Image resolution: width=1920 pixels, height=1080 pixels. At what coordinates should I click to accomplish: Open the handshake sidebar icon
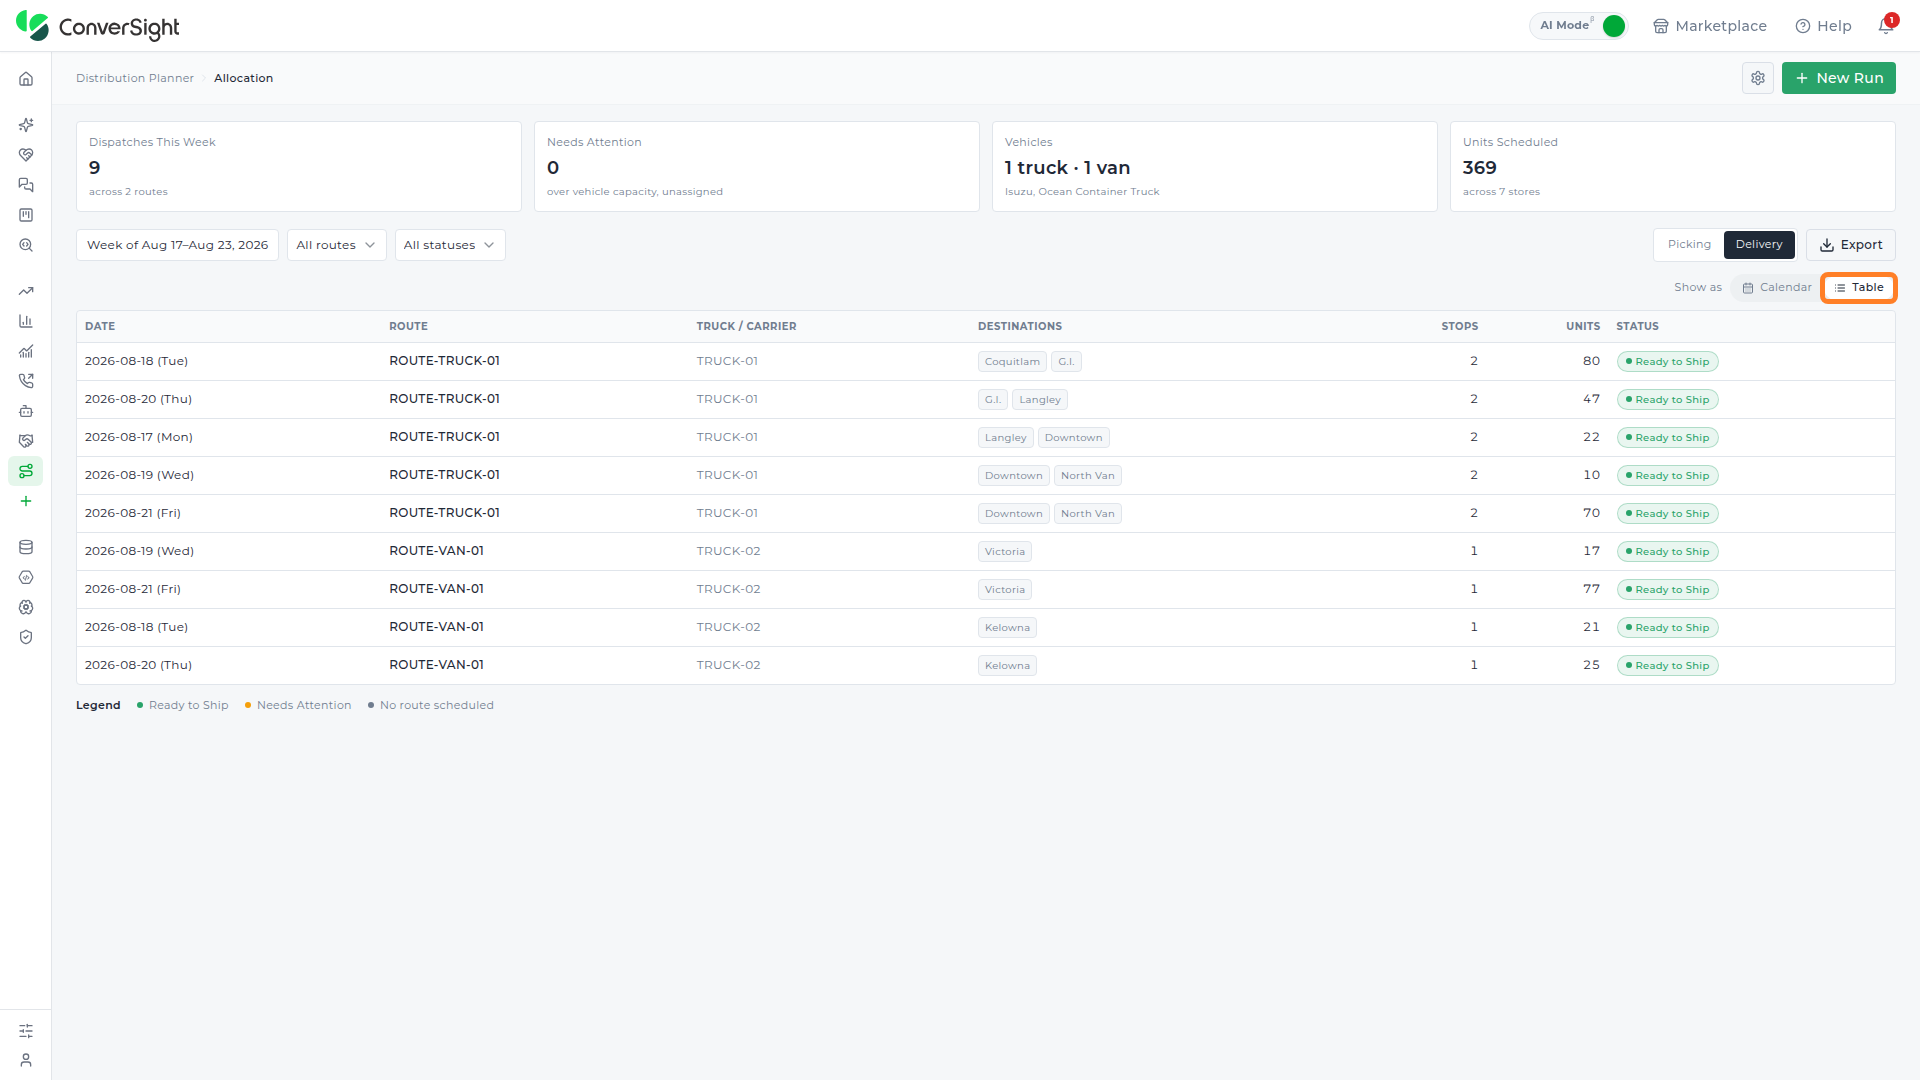click(26, 441)
